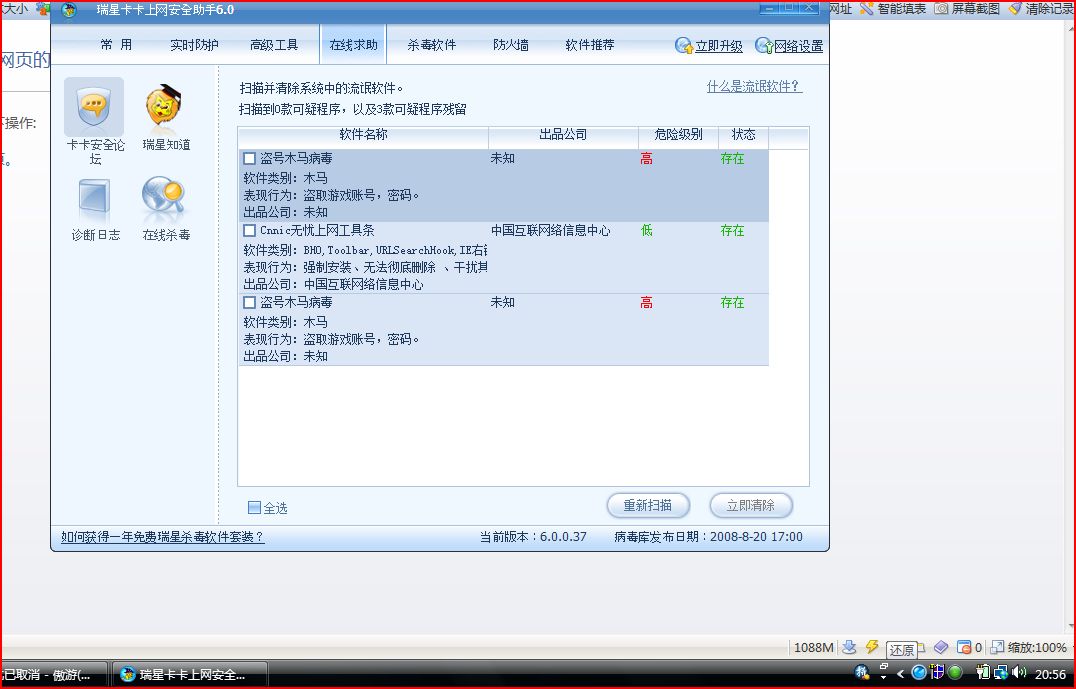Open 如何获得一年免费瑞星杀毒软件套装 link
The image size is (1076, 689).
(162, 537)
